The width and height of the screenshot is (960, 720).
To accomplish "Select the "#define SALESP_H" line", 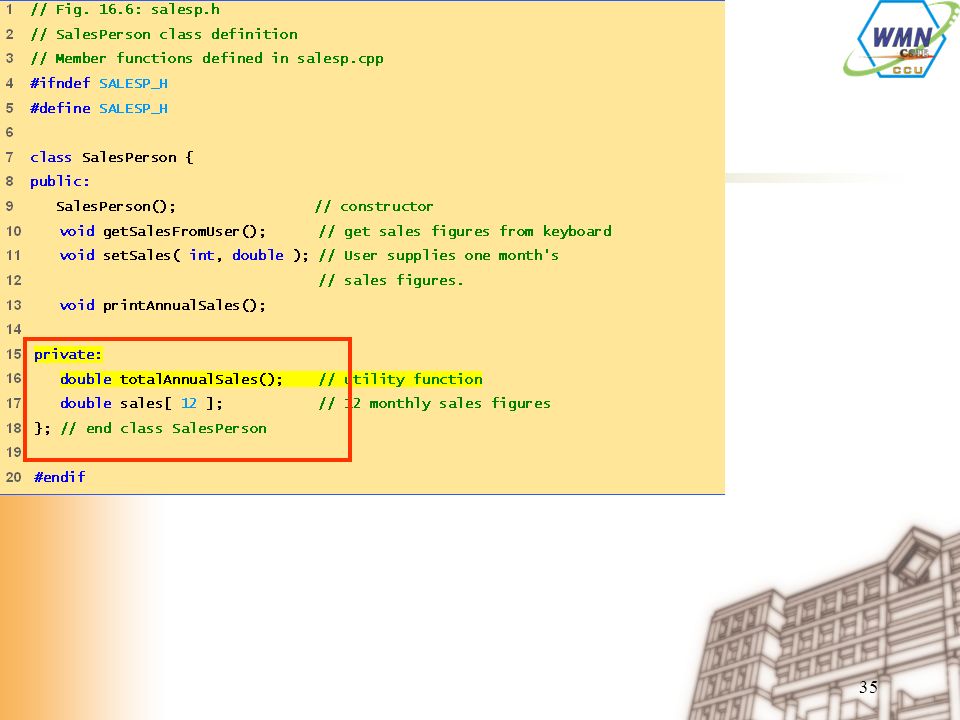I will [99, 108].
